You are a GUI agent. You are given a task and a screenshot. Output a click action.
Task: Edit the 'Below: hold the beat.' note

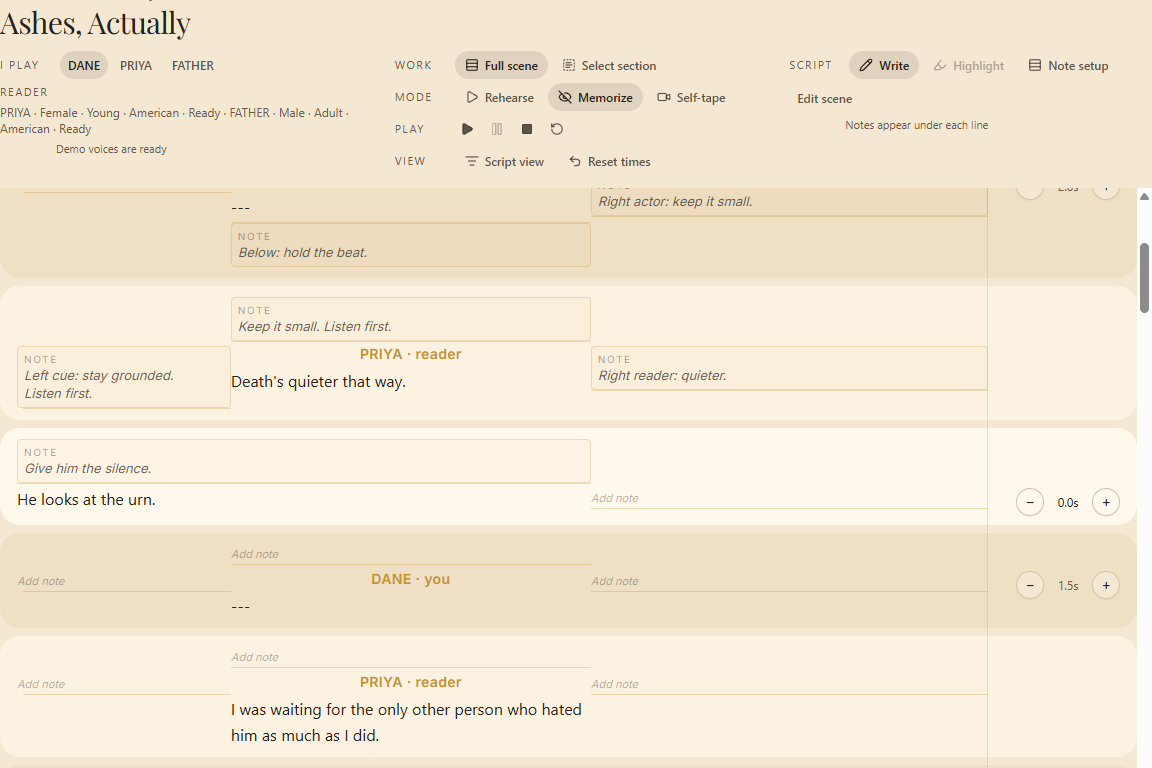point(411,245)
